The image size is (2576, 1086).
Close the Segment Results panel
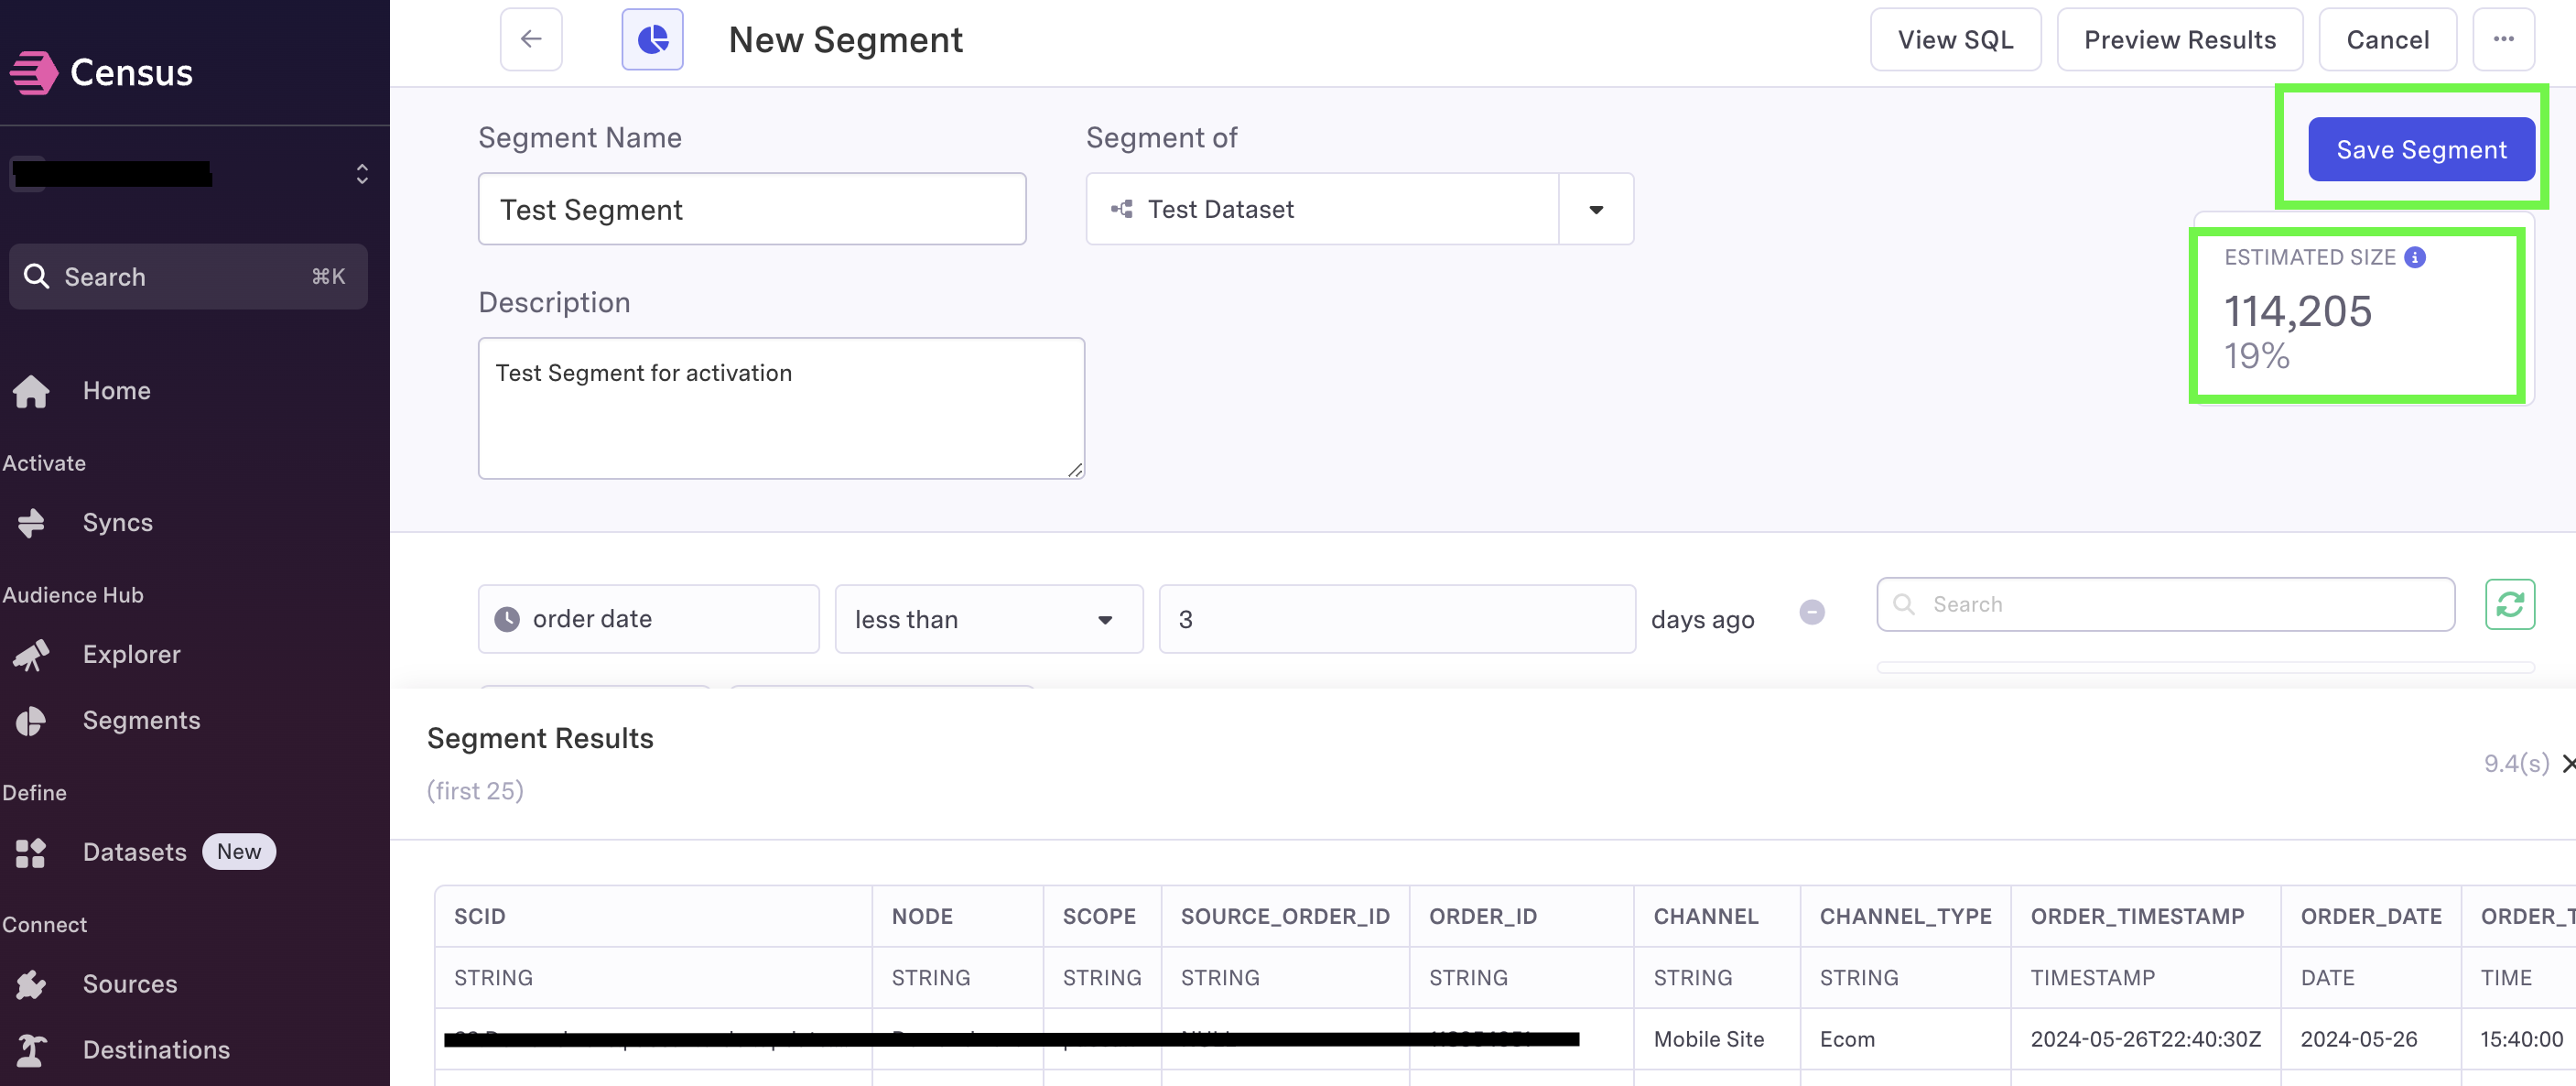(x=2567, y=764)
